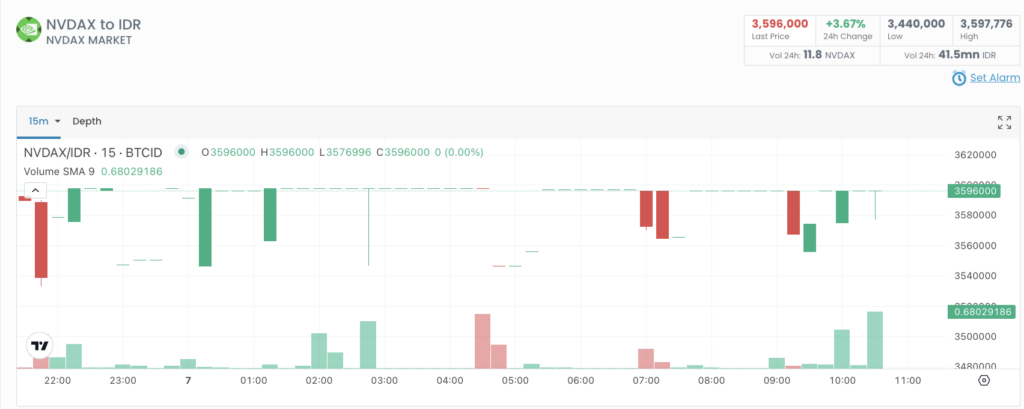Click the 01:00 time axis label
The width and height of the screenshot is (1024, 409).
(x=253, y=381)
